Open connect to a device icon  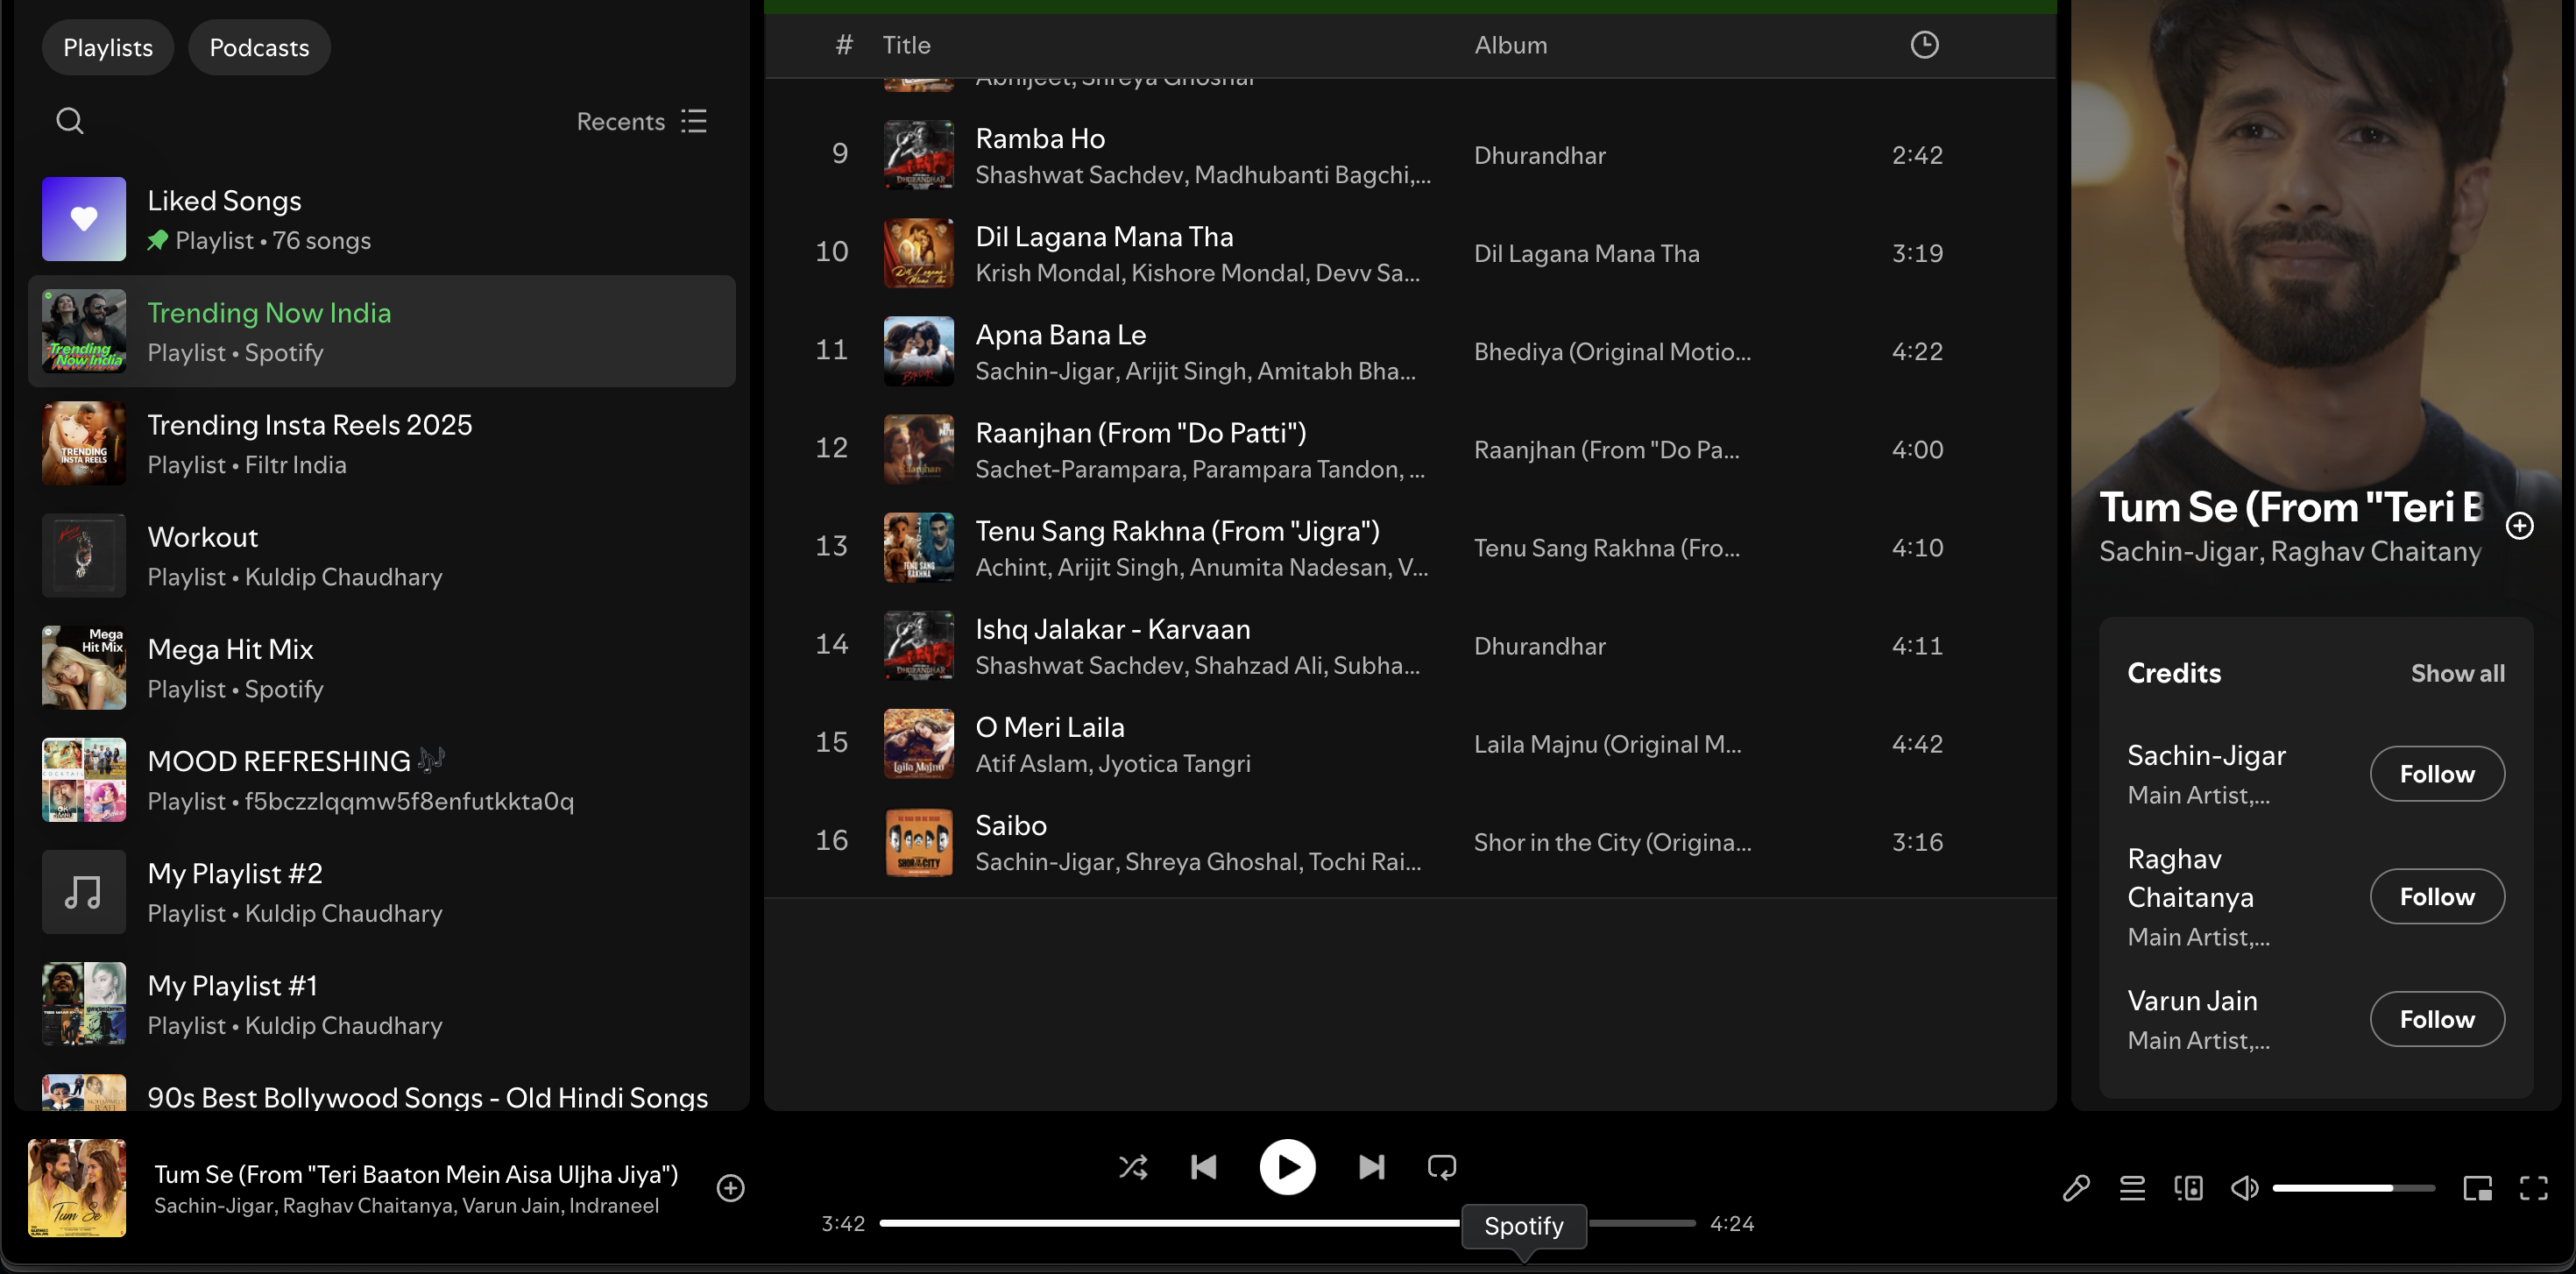(2188, 1188)
